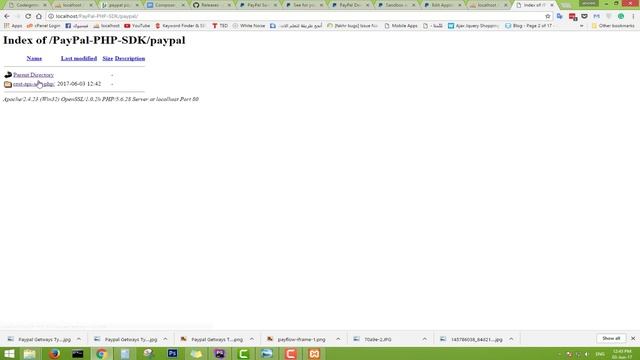Open the taskbar clock showing date and time
This screenshot has height=360, width=640.
(x=622, y=354)
